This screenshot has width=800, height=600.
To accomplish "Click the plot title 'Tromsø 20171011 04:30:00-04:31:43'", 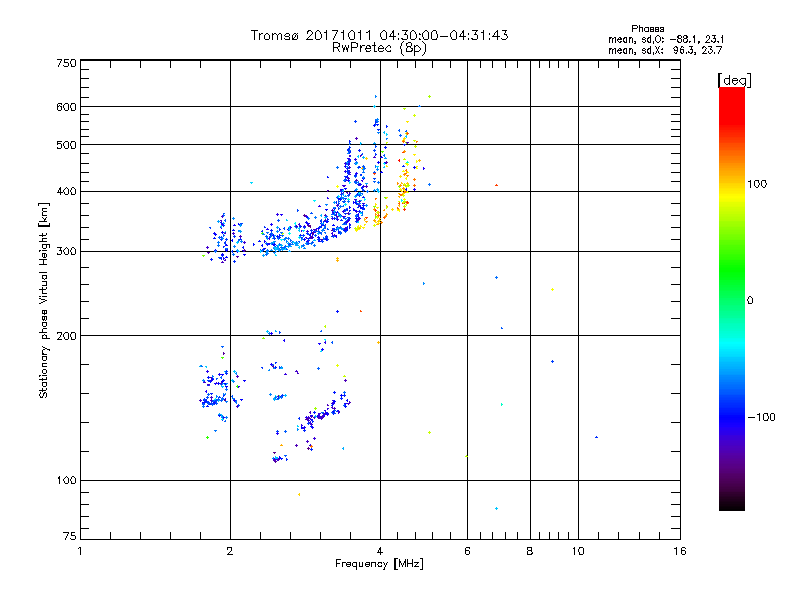I will [x=379, y=35].
